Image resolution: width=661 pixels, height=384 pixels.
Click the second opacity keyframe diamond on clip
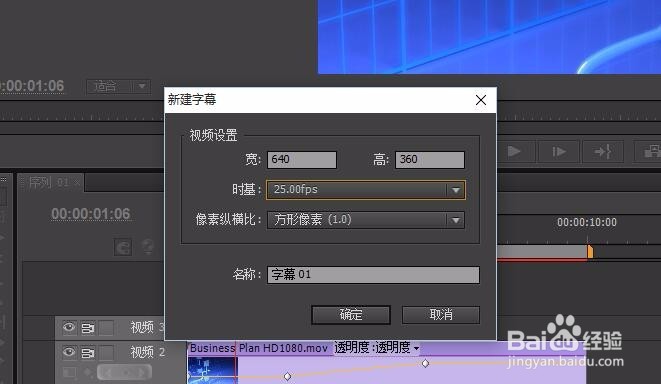pyautogui.click(x=288, y=376)
